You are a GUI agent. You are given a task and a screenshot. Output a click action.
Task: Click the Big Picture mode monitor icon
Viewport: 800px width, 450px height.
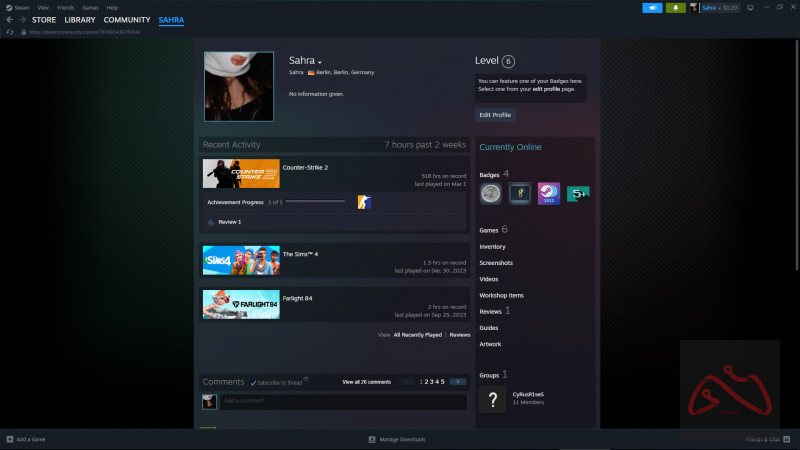tap(749, 7)
